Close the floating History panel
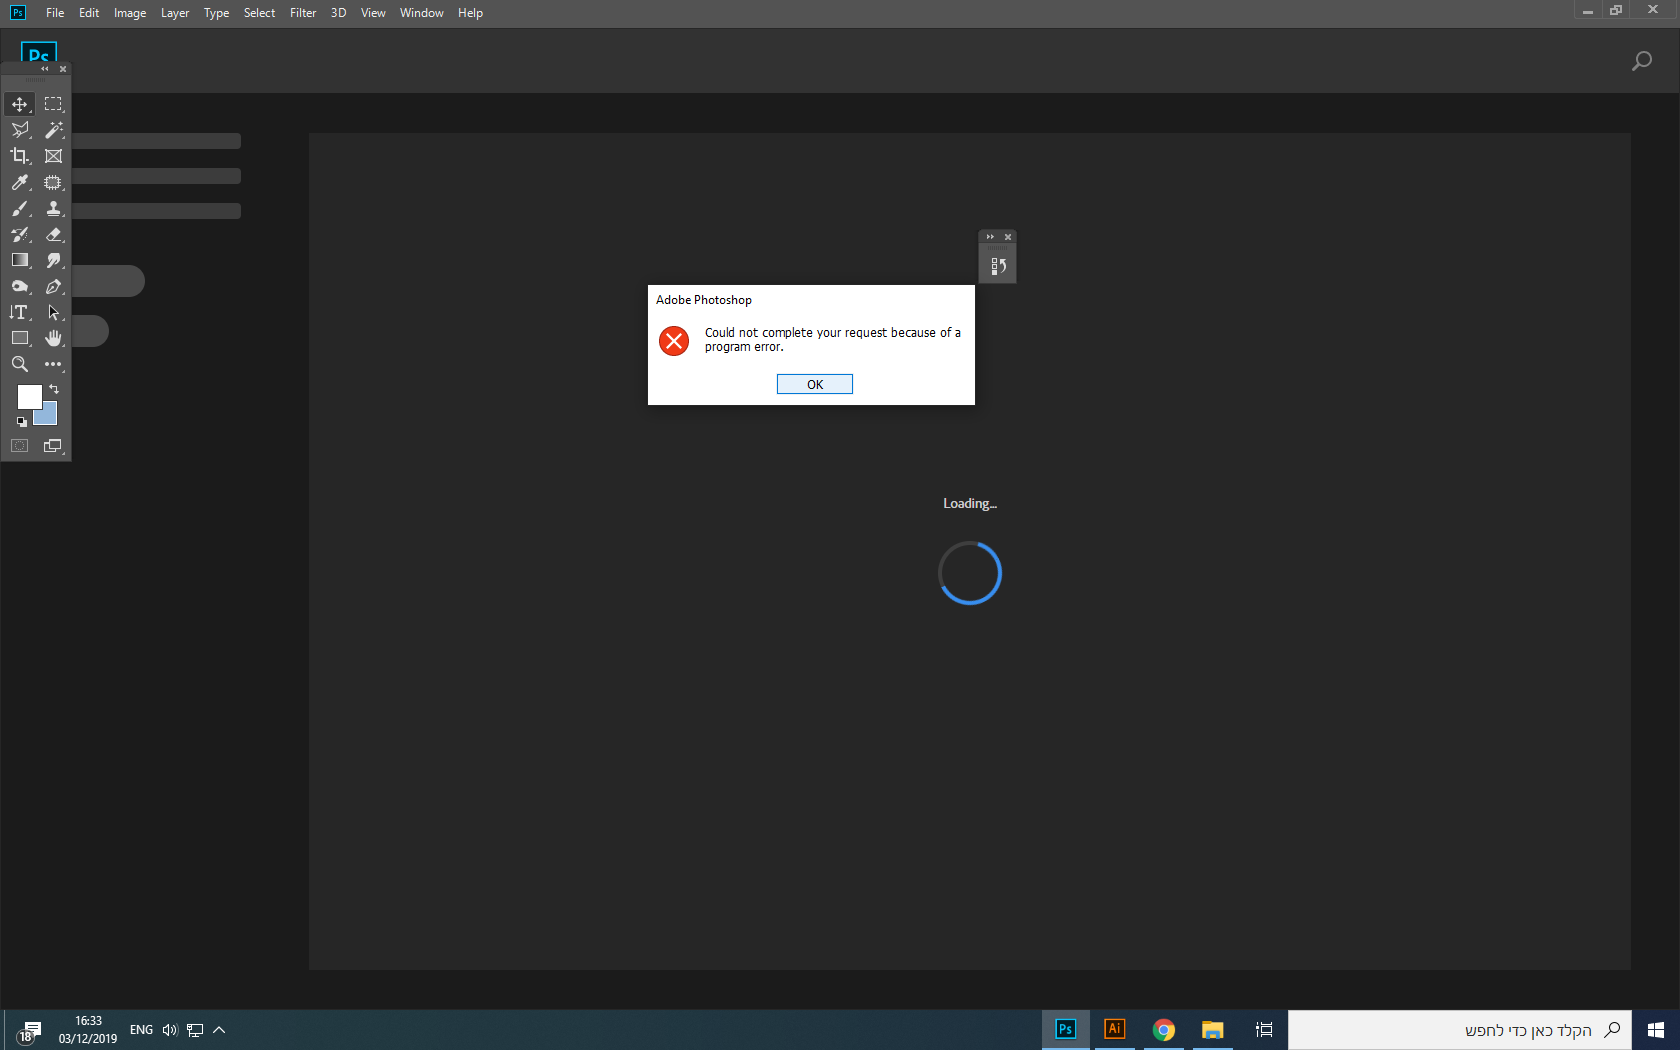The height and width of the screenshot is (1050, 1680). click(x=1008, y=237)
